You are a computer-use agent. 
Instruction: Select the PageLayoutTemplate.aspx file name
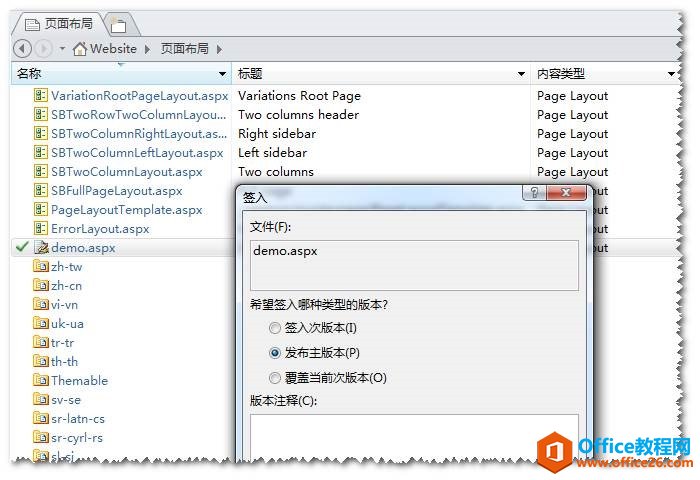tap(127, 210)
